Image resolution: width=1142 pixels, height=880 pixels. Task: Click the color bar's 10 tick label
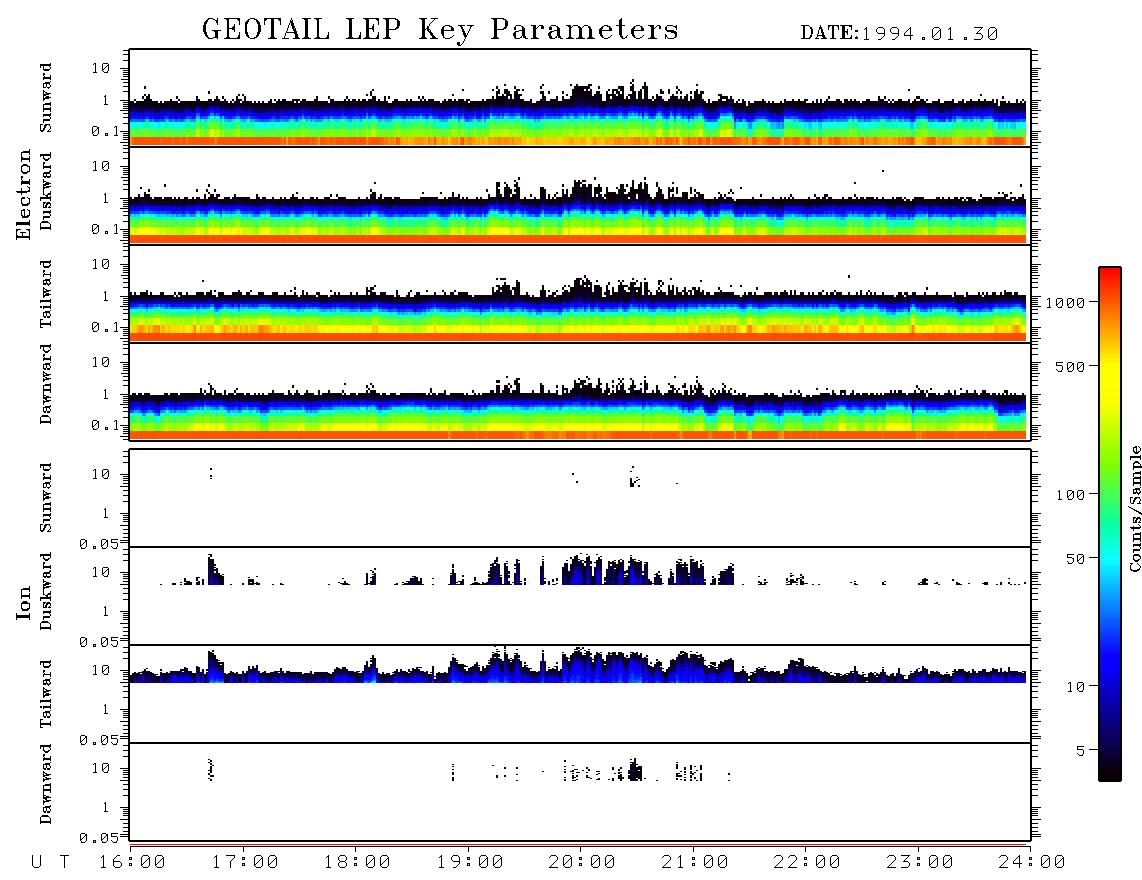click(x=1076, y=687)
